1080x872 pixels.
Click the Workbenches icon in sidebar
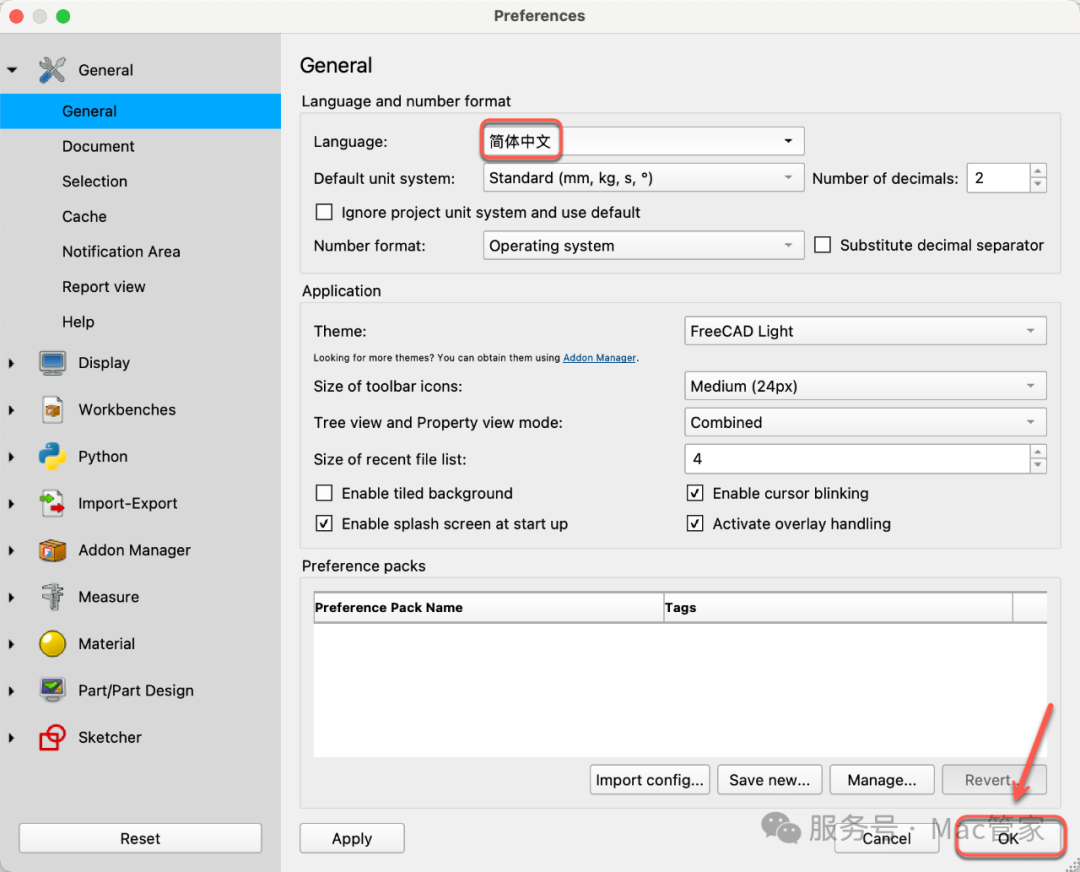(52, 410)
